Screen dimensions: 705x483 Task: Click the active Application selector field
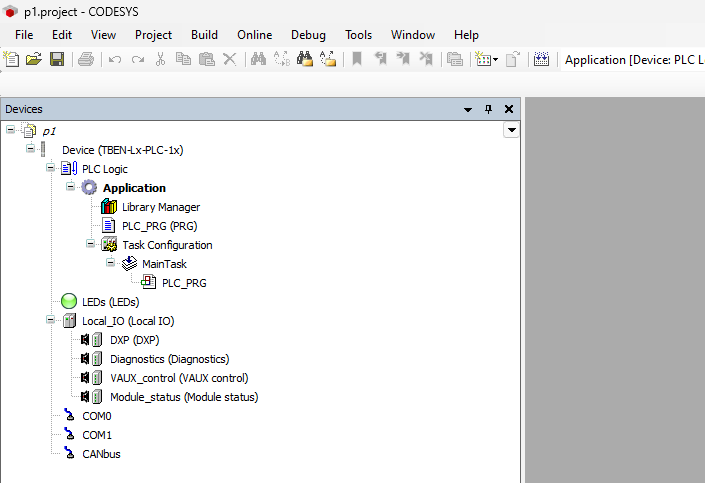click(x=633, y=59)
